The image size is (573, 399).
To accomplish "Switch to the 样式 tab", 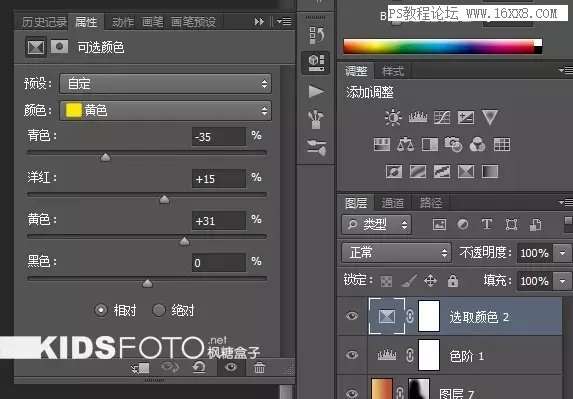I will coord(392,71).
